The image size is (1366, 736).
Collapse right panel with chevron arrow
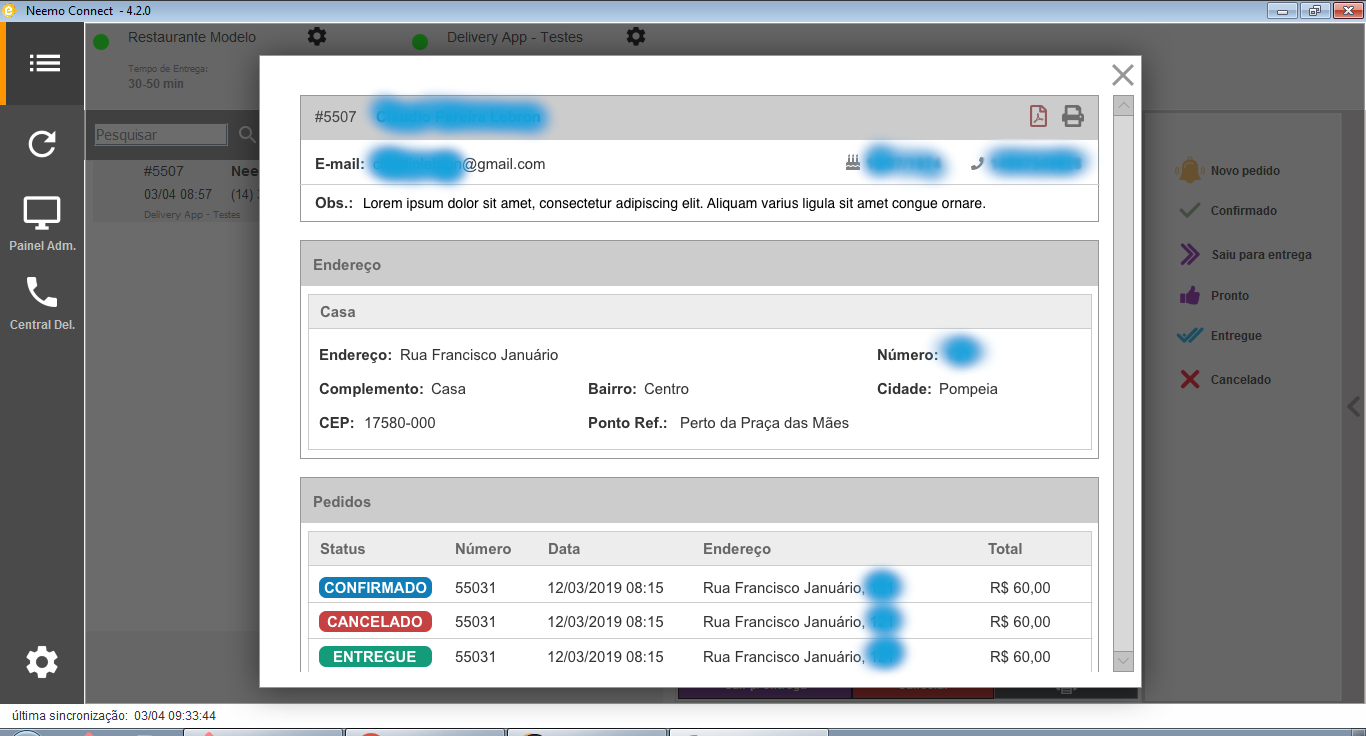[x=1354, y=407]
